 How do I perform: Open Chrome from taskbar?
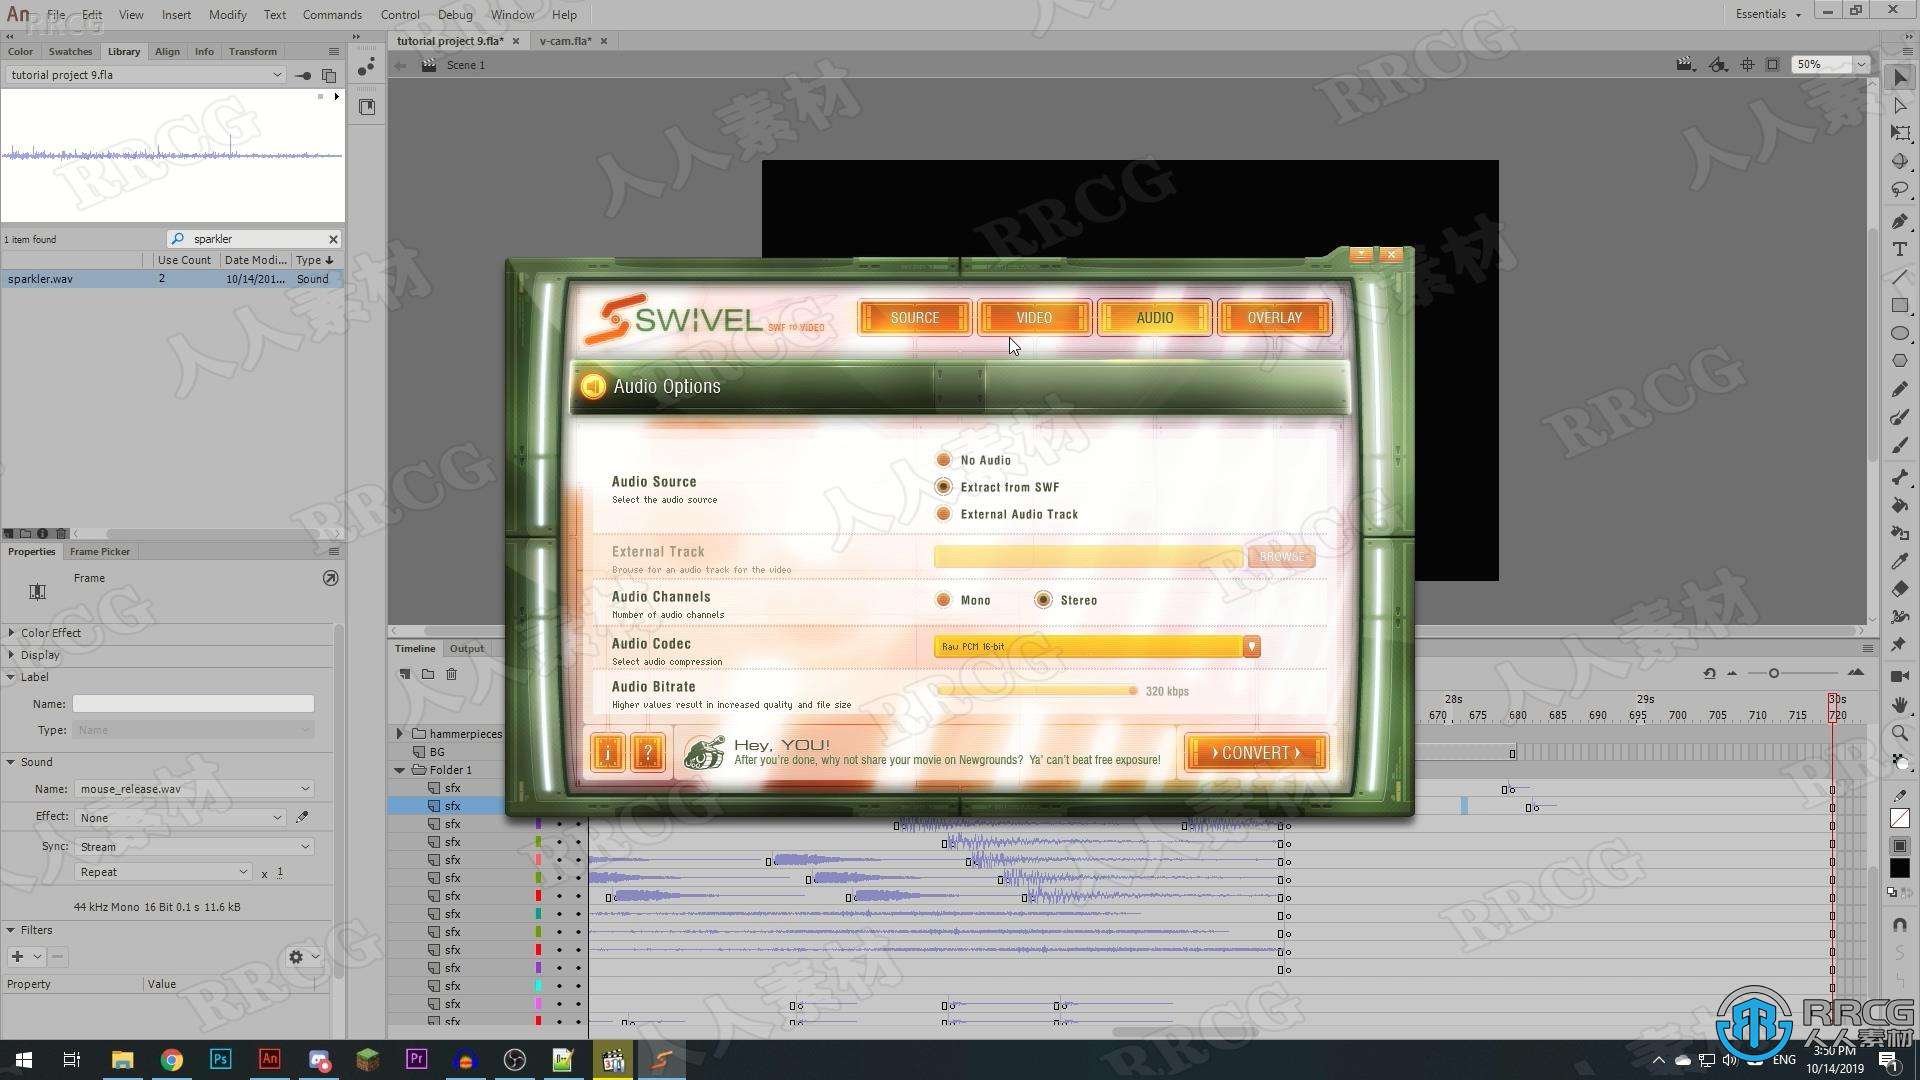coord(171,1059)
